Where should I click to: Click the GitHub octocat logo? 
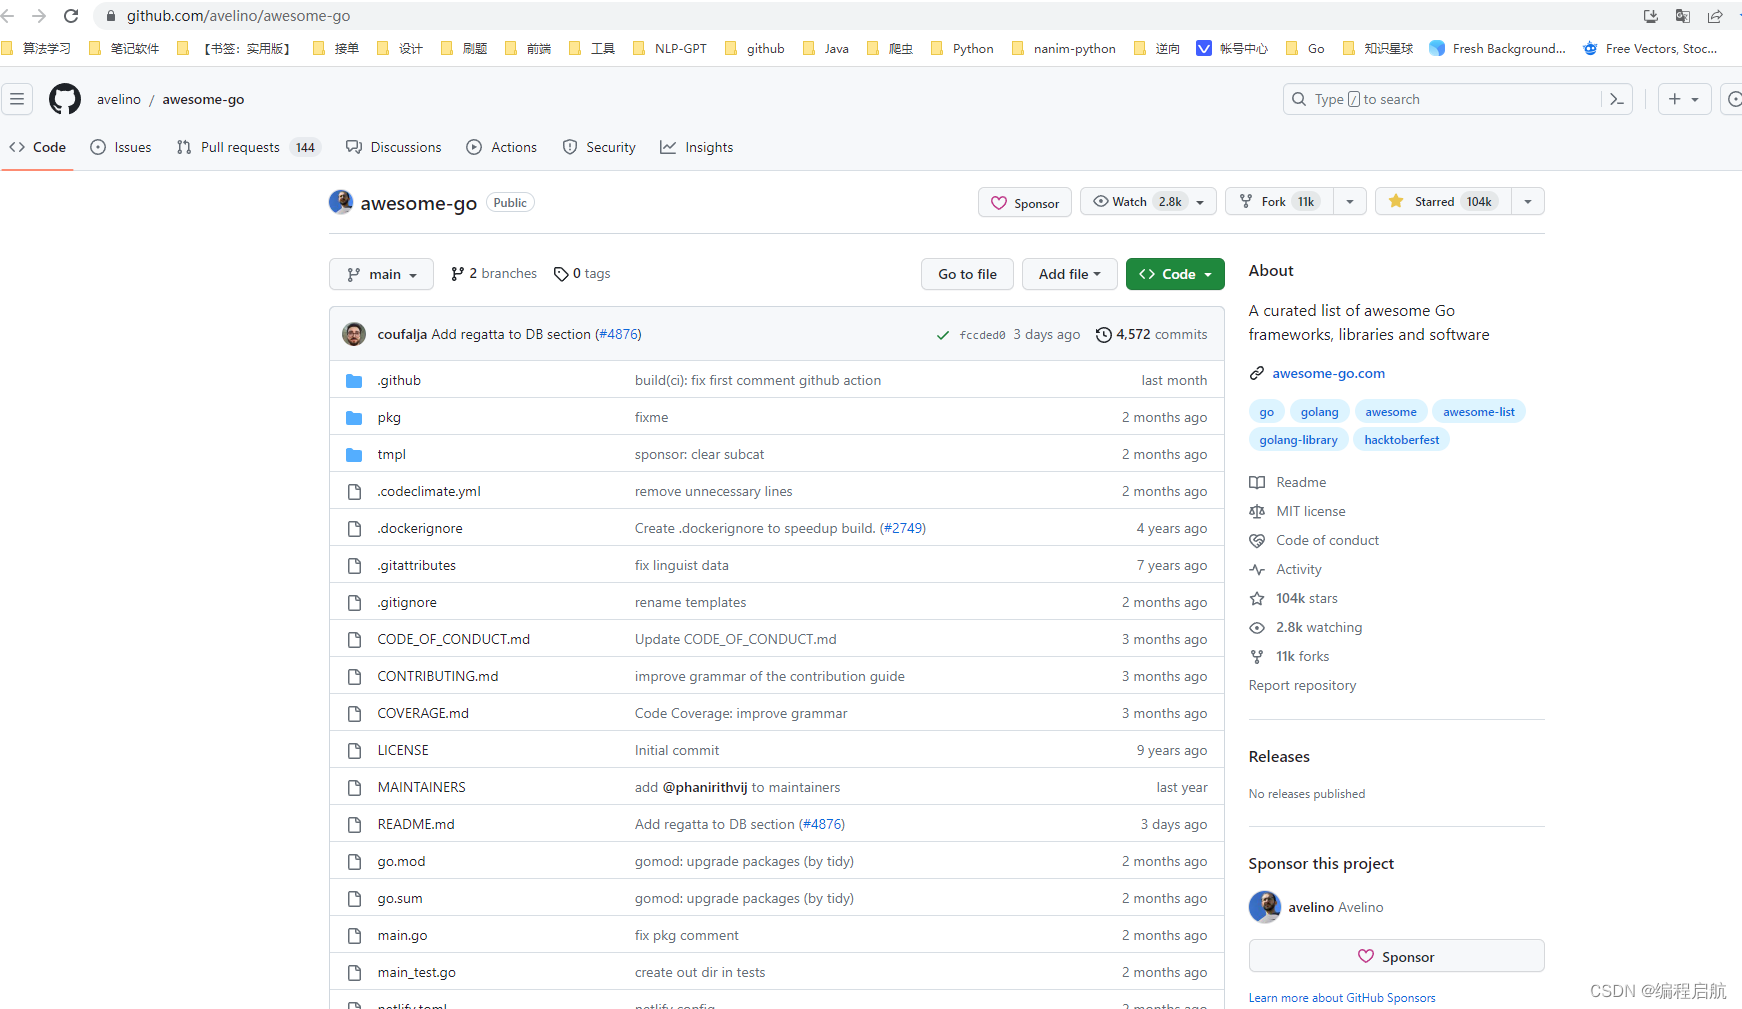tap(65, 99)
